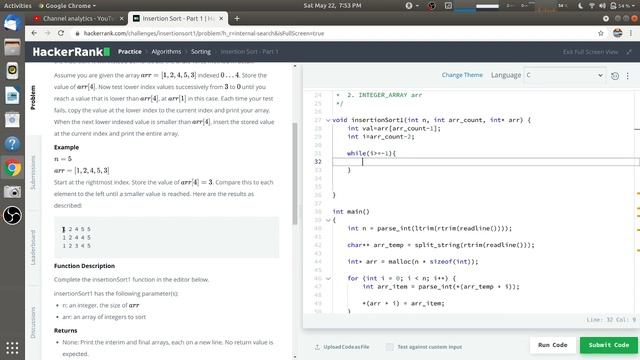Open the Problem side tab
640x360 pixels.
[33, 98]
